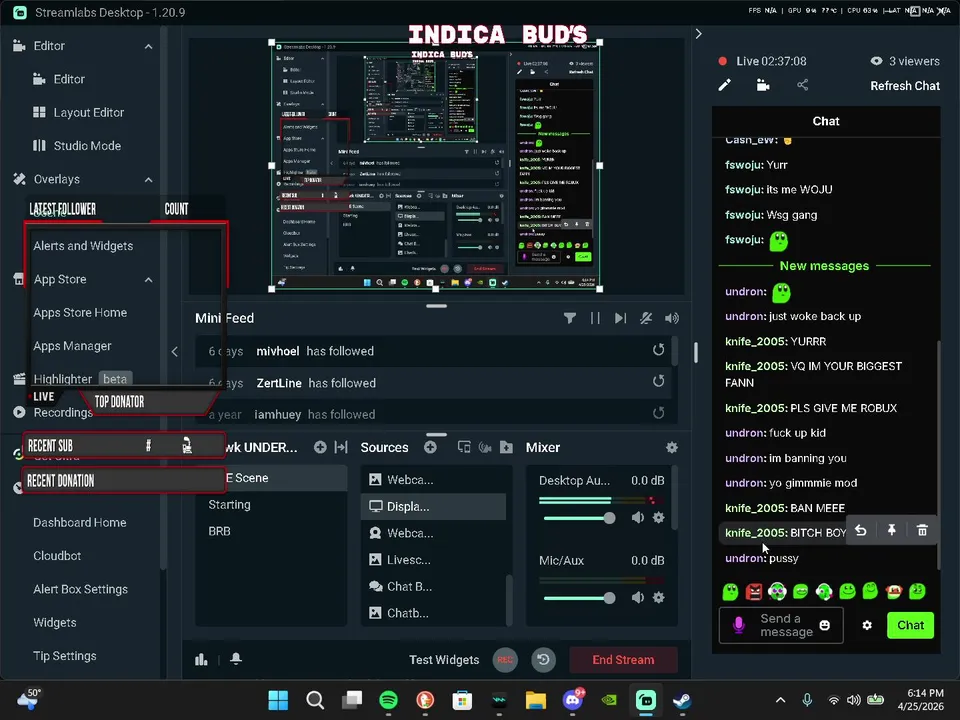The image size is (960, 720).
Task: Click the Desktop Audio volume slider handle
Action: 609,518
